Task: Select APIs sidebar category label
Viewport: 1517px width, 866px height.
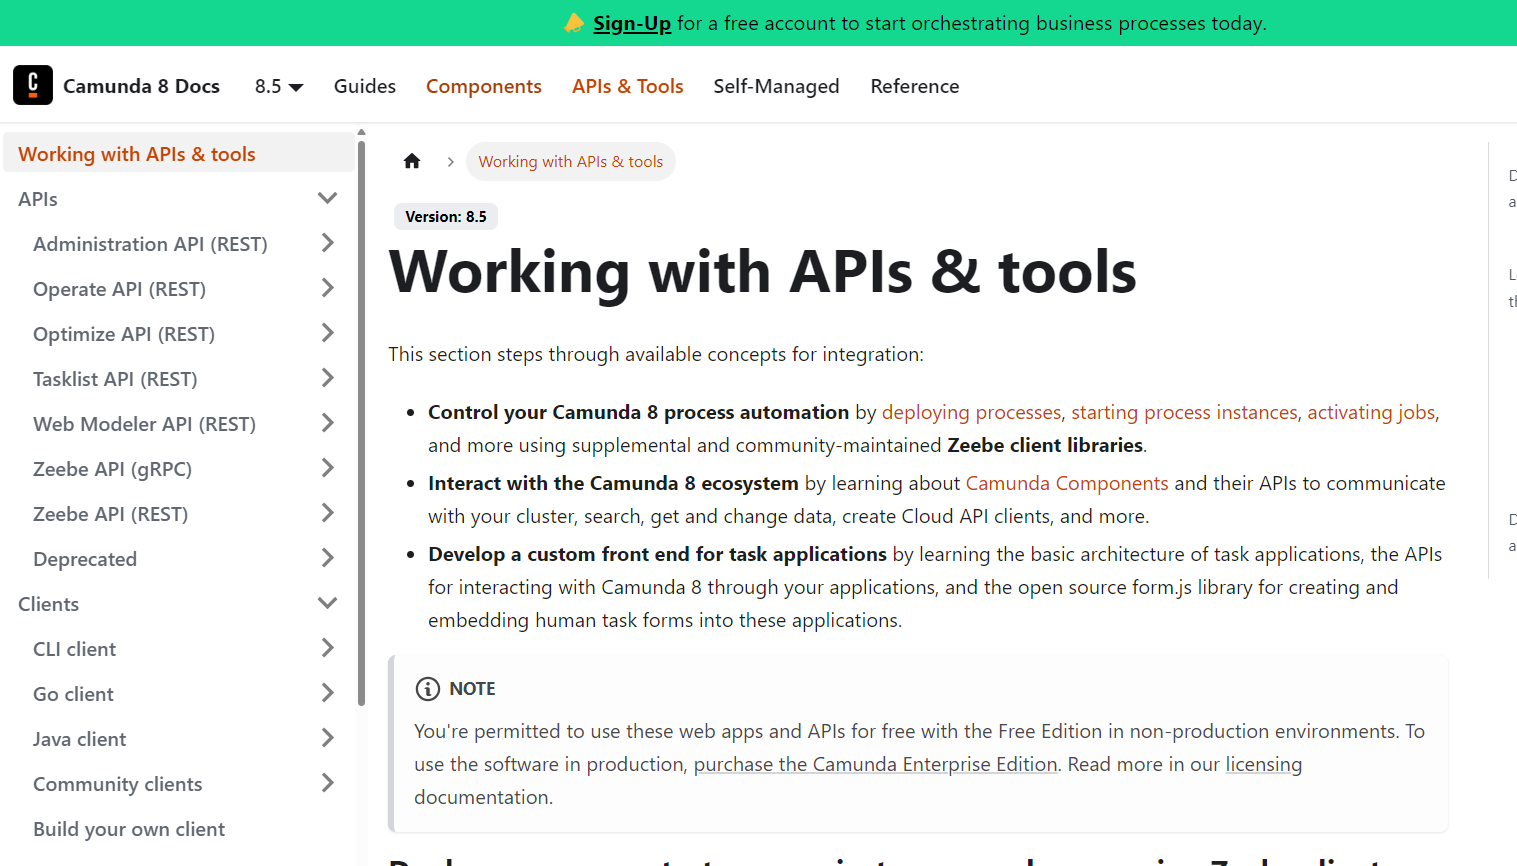Action: pyautogui.click(x=38, y=199)
